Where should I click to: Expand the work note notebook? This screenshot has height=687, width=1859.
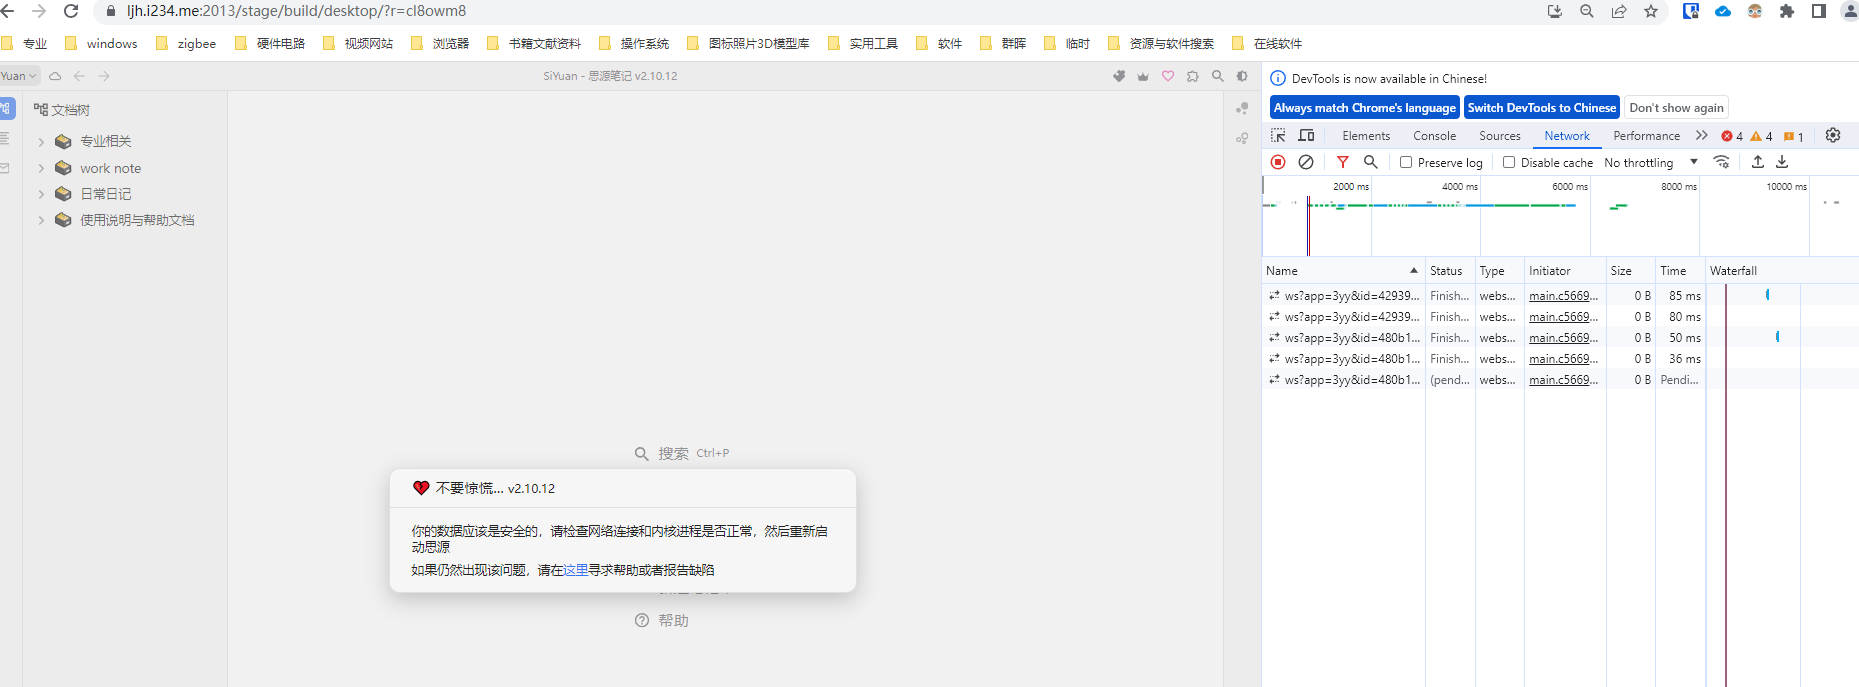(41, 169)
